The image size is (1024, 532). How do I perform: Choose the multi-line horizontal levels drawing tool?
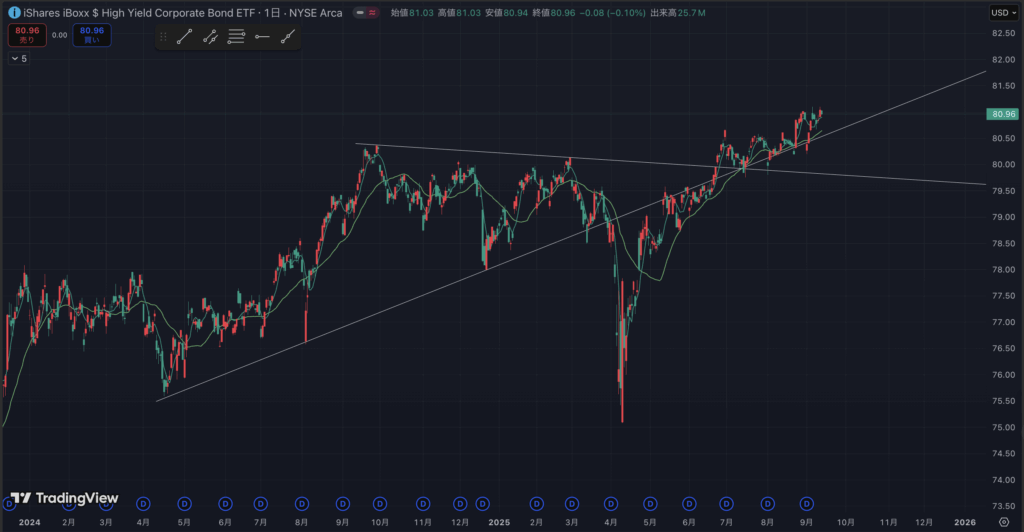pyautogui.click(x=236, y=37)
